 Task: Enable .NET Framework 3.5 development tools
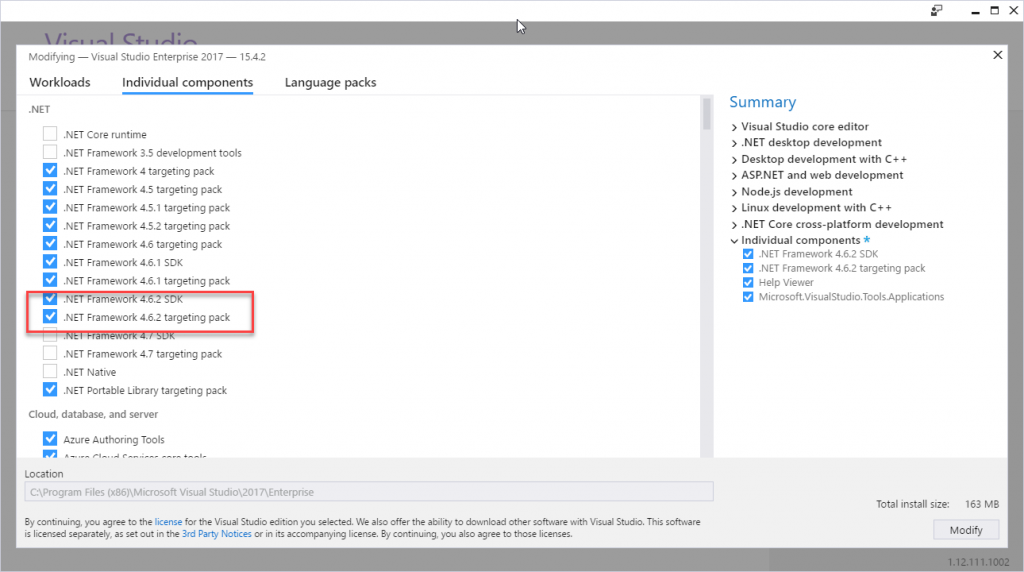pyautogui.click(x=50, y=153)
